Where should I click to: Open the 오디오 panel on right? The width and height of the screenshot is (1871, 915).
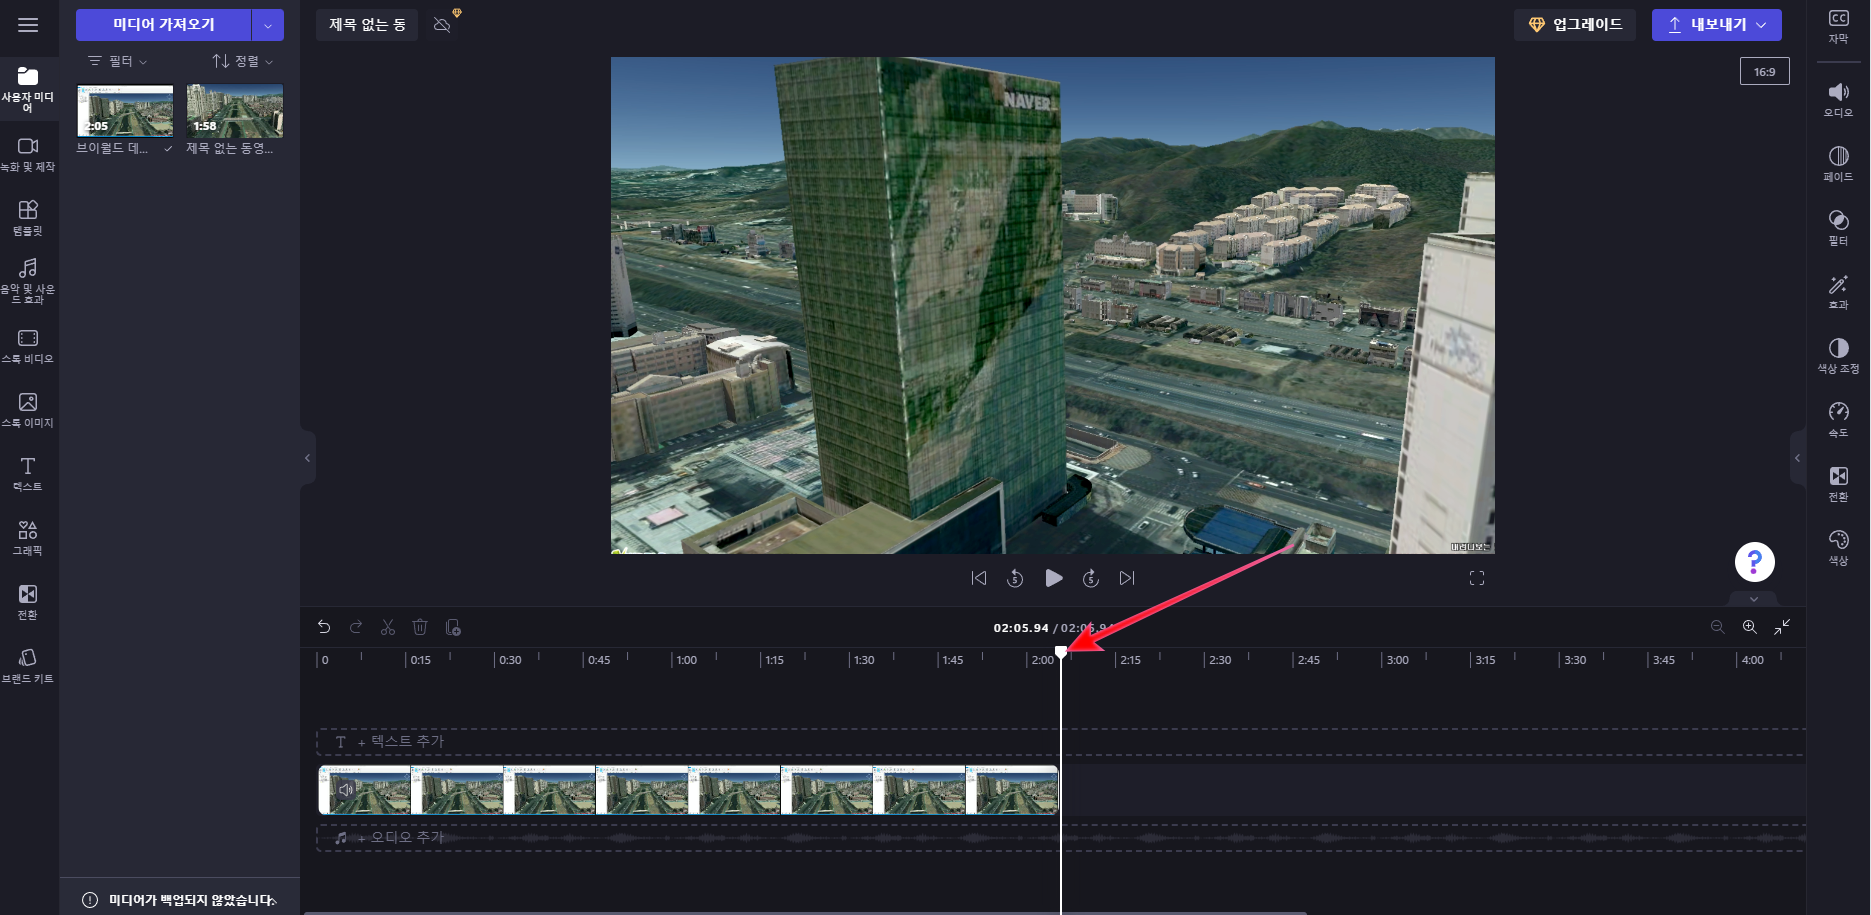(x=1838, y=99)
